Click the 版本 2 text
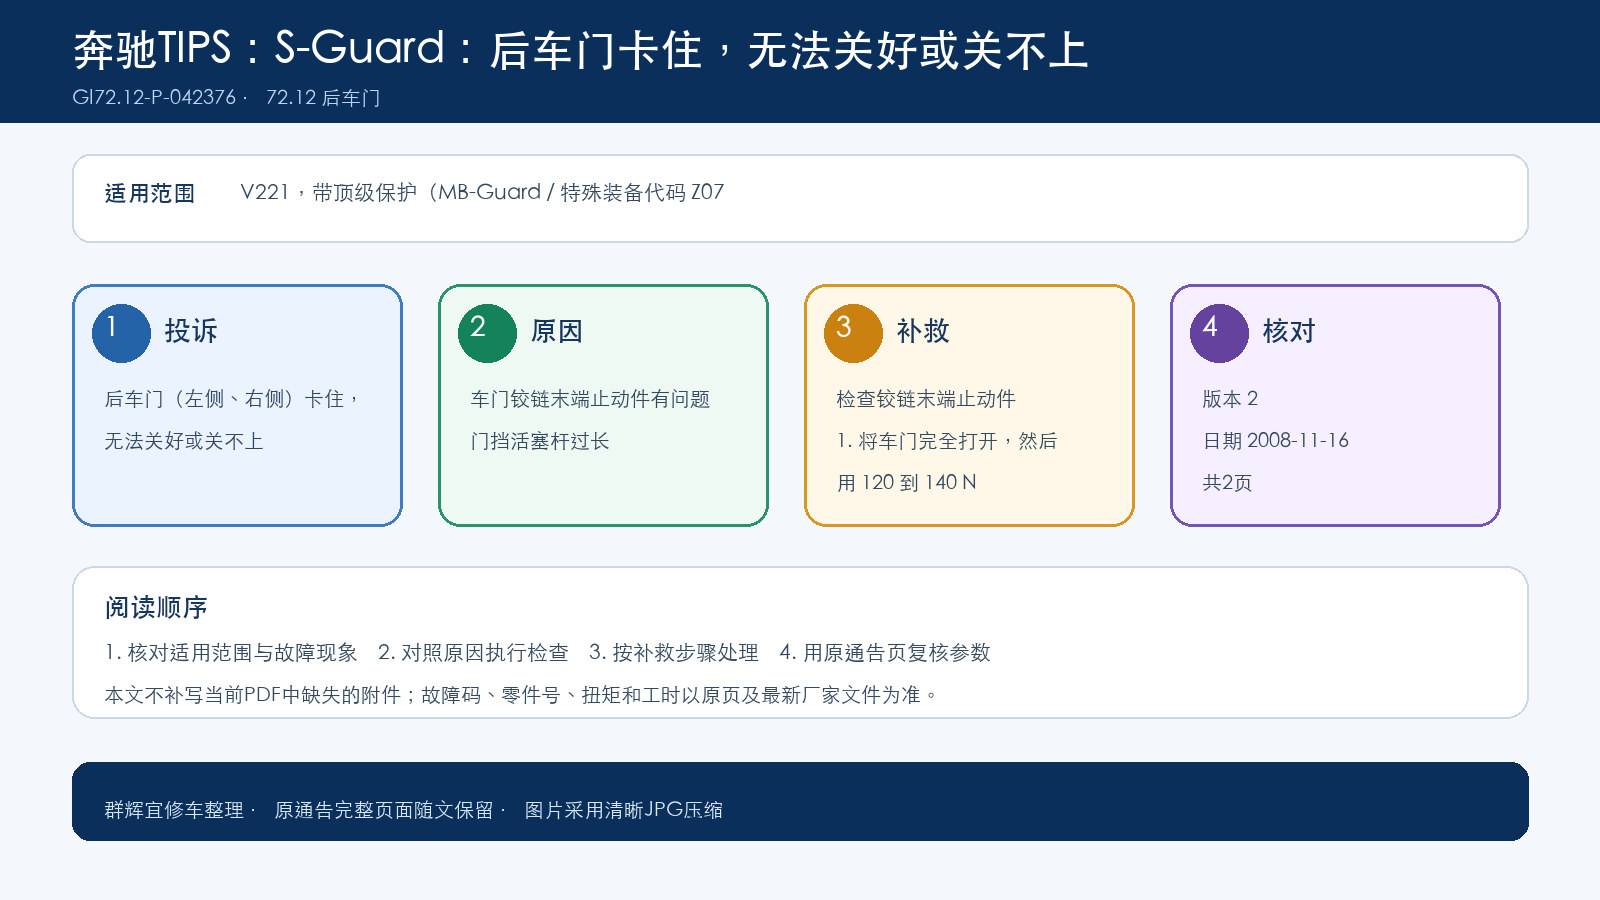1600x900 pixels. click(x=1231, y=399)
